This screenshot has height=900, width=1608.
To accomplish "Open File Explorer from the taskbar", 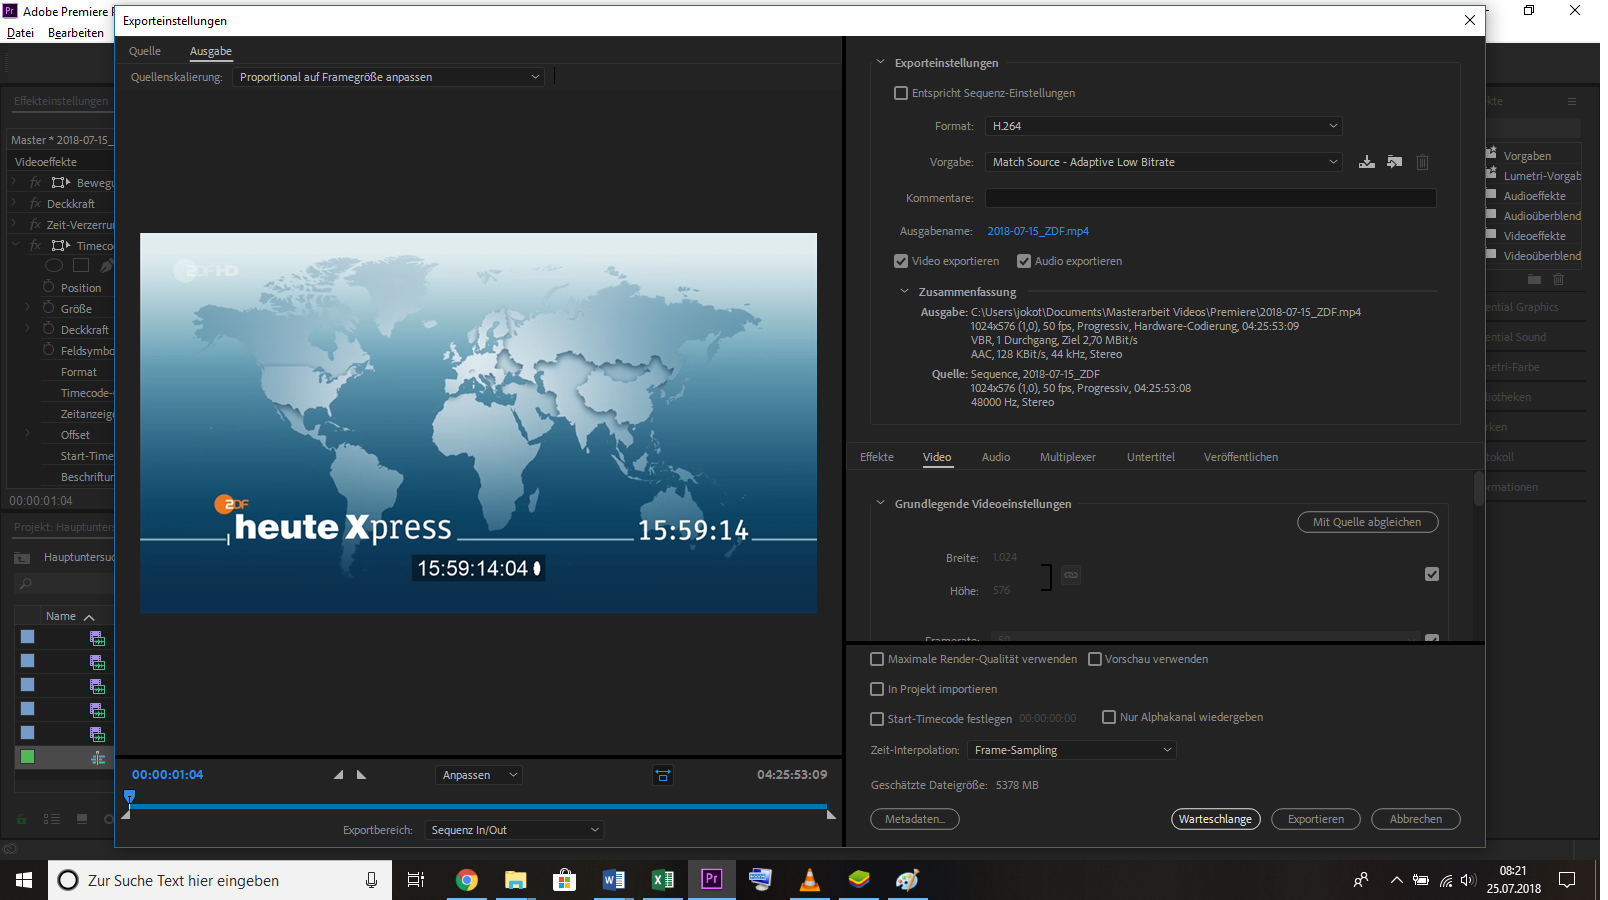I will tap(515, 880).
